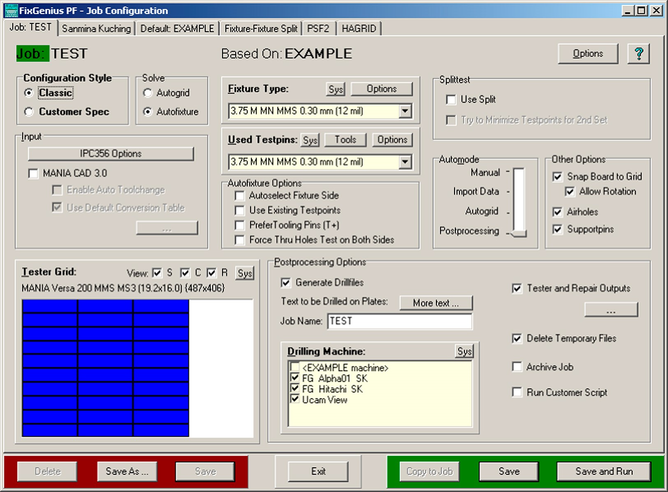Switch to the Sanmina Kuching tab
Image resolution: width=668 pixels, height=492 pixels.
coord(97,28)
